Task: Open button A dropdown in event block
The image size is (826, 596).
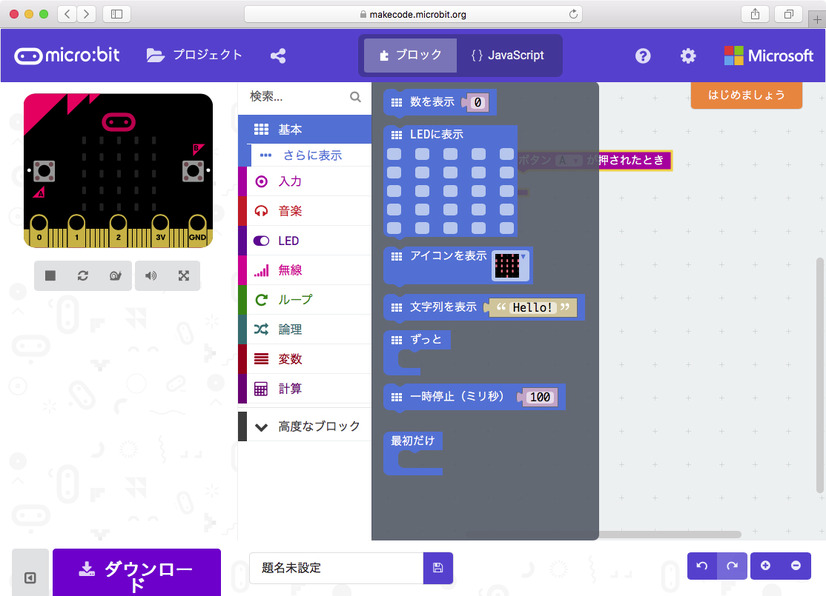Action: (568, 160)
